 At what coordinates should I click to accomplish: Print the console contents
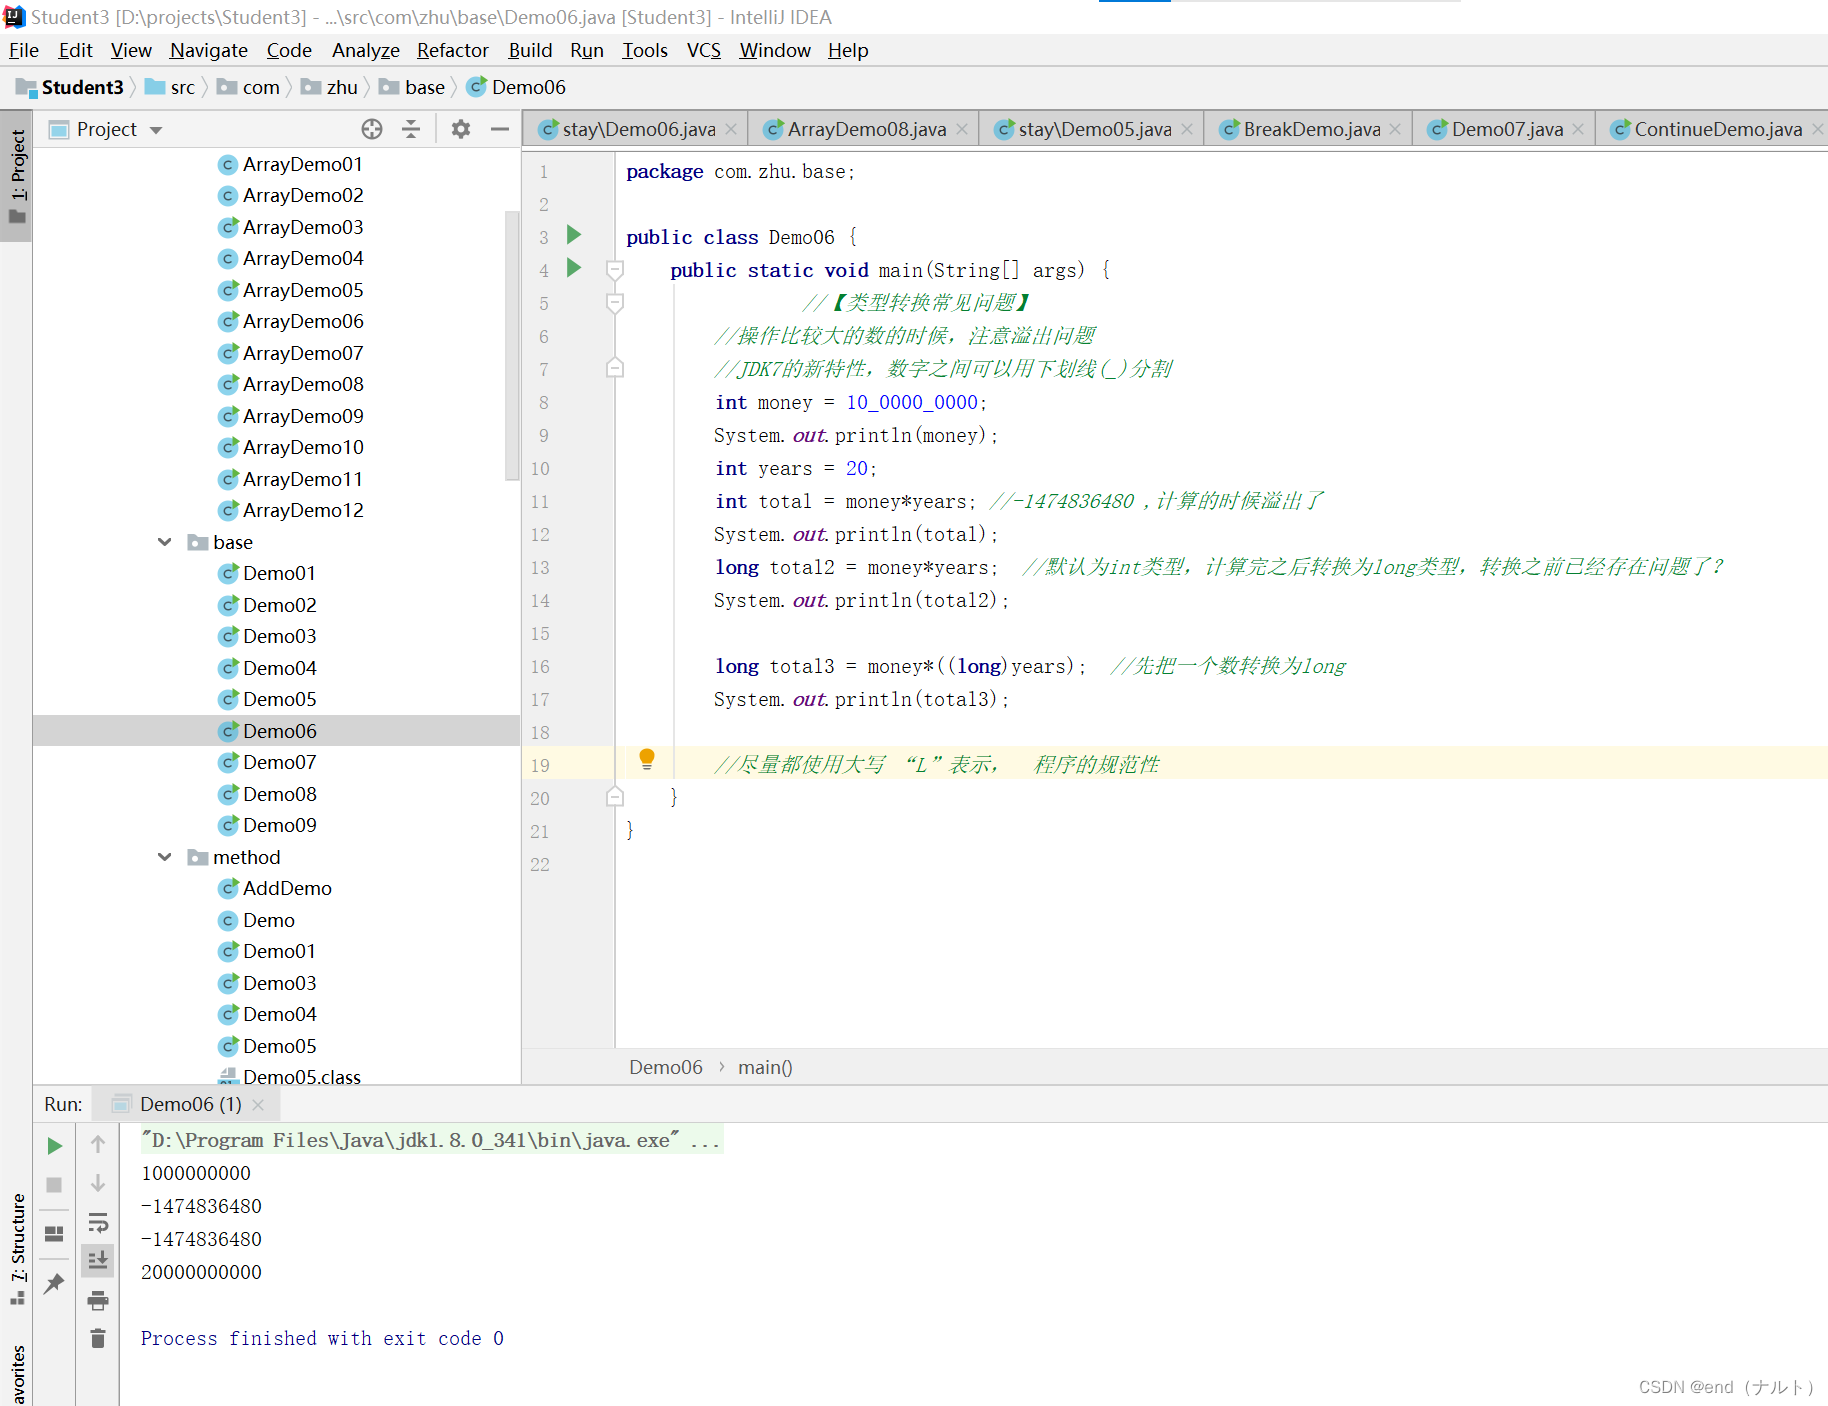97,1300
